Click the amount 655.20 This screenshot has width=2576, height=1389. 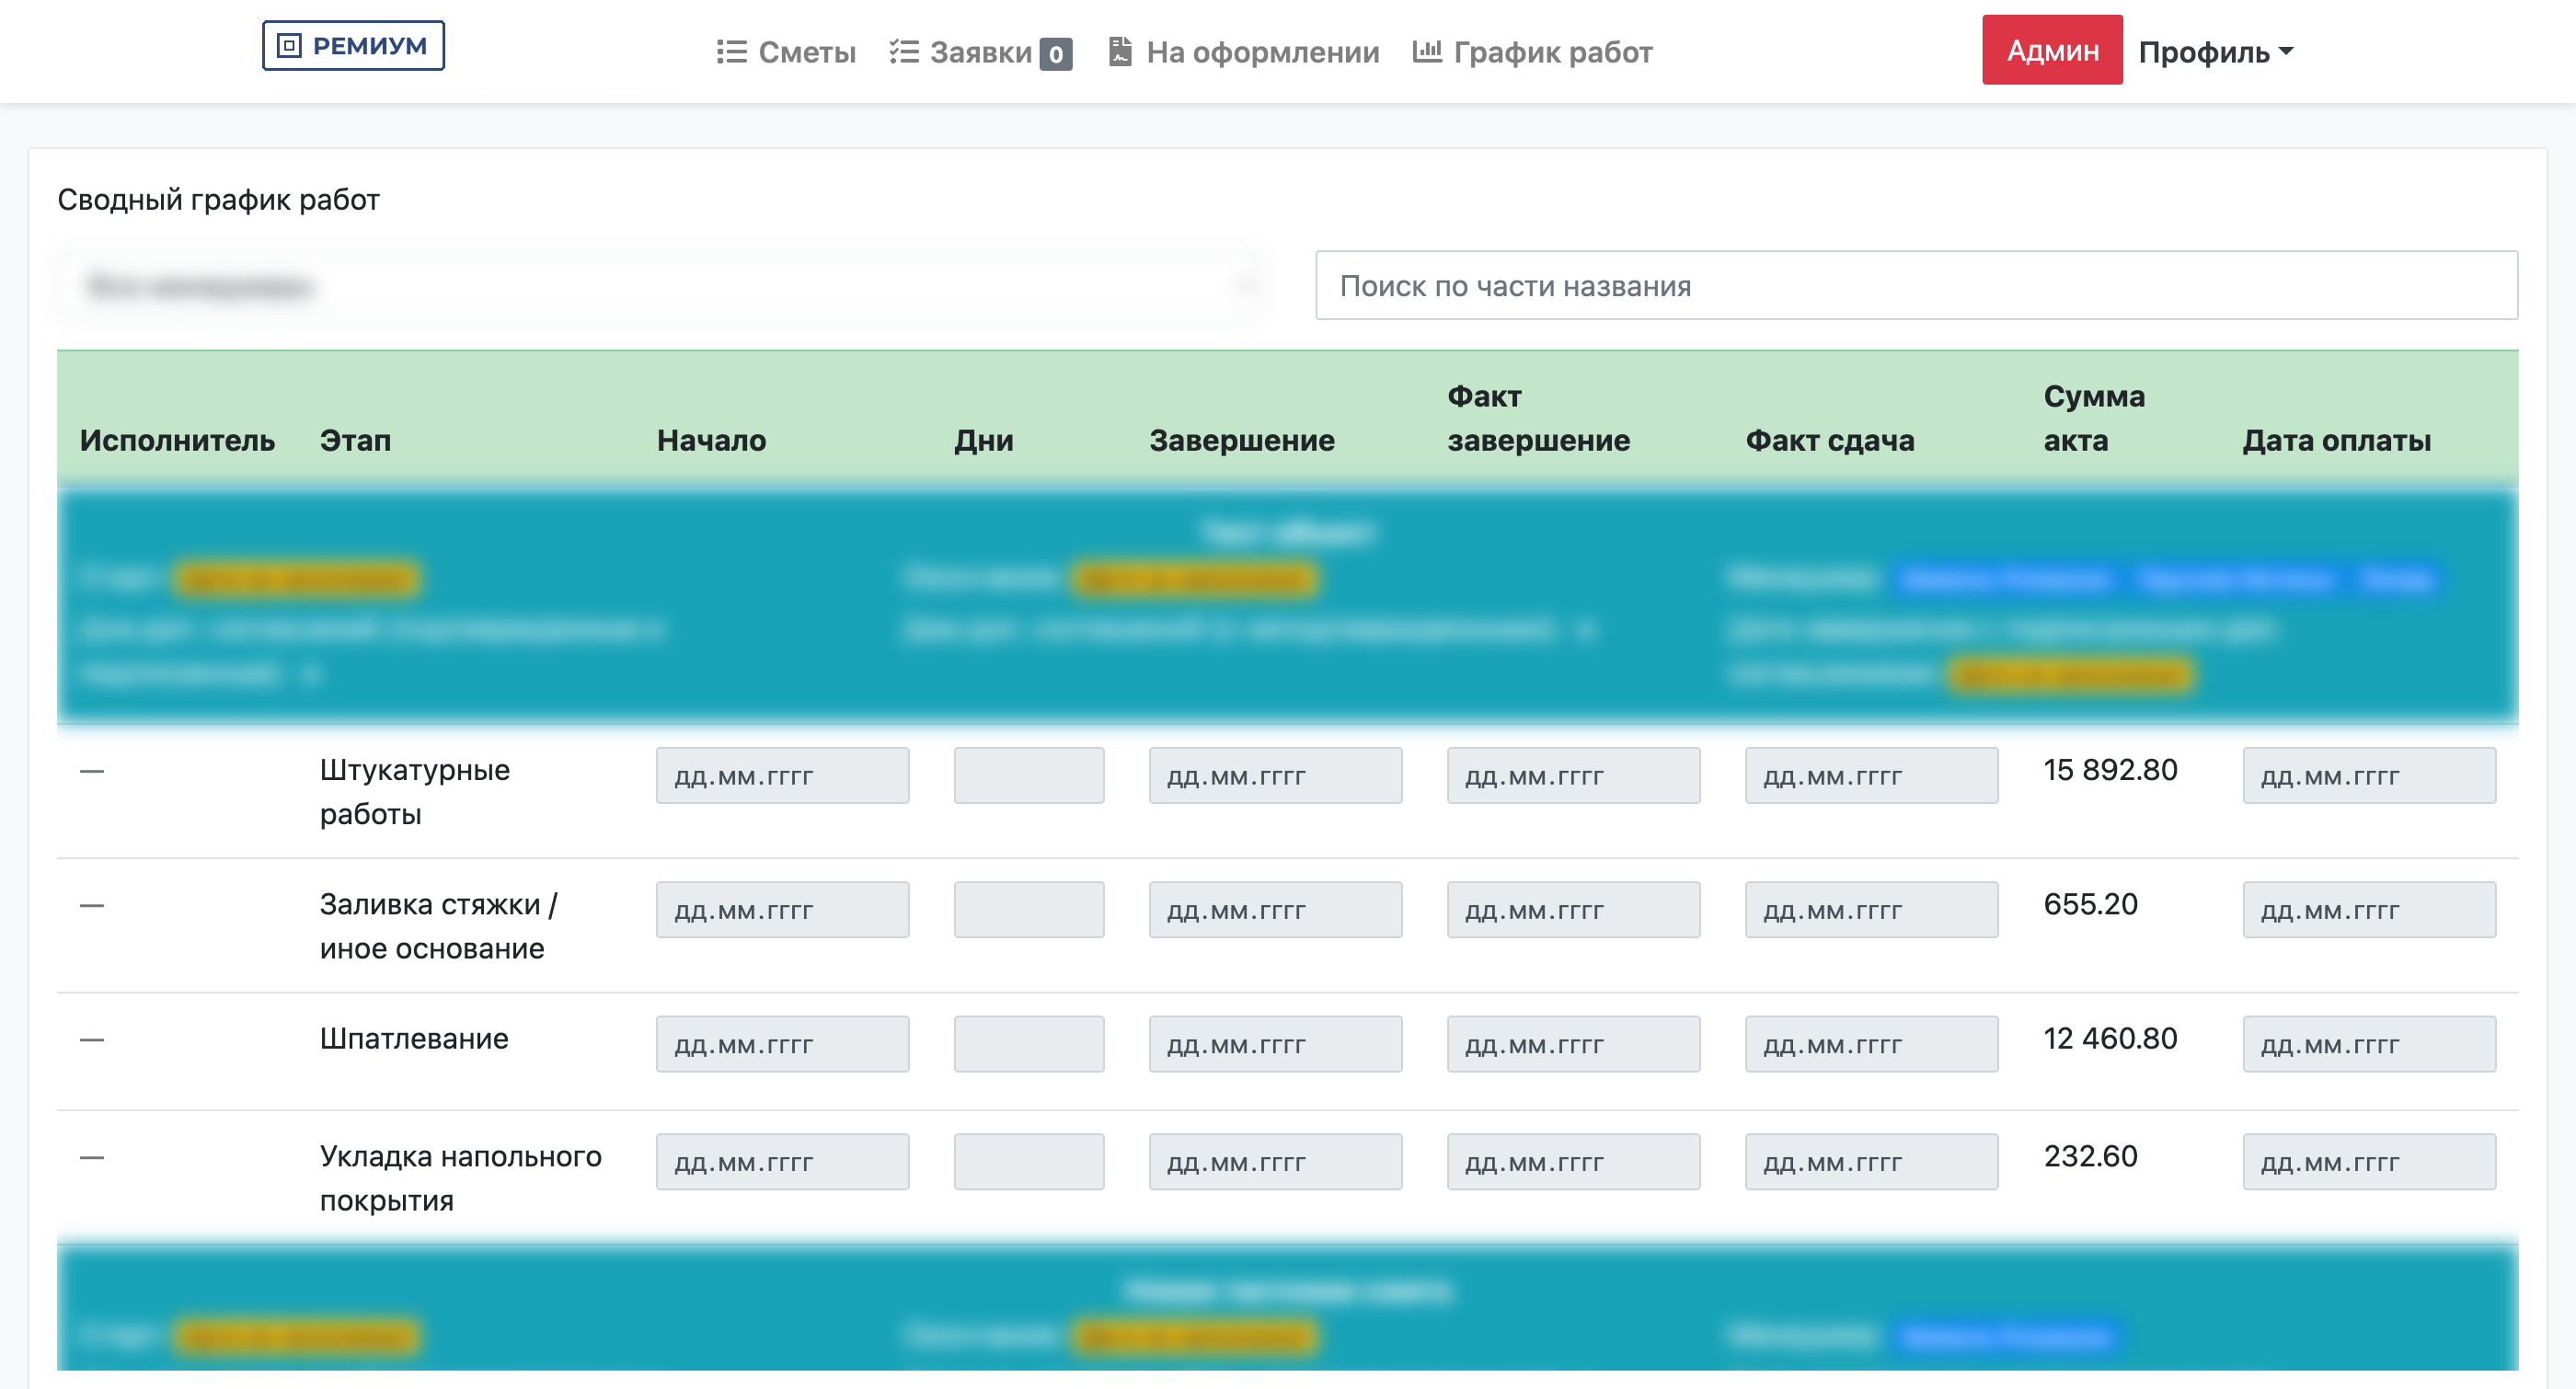[x=2090, y=904]
